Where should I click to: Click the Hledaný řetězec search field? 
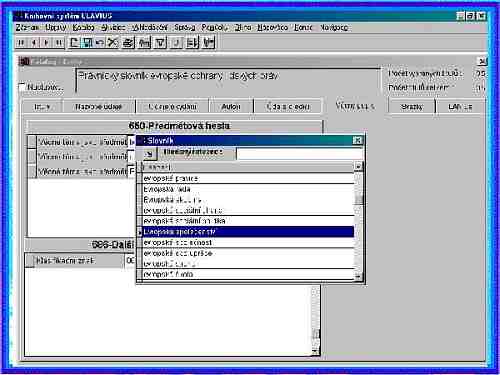click(x=300, y=153)
